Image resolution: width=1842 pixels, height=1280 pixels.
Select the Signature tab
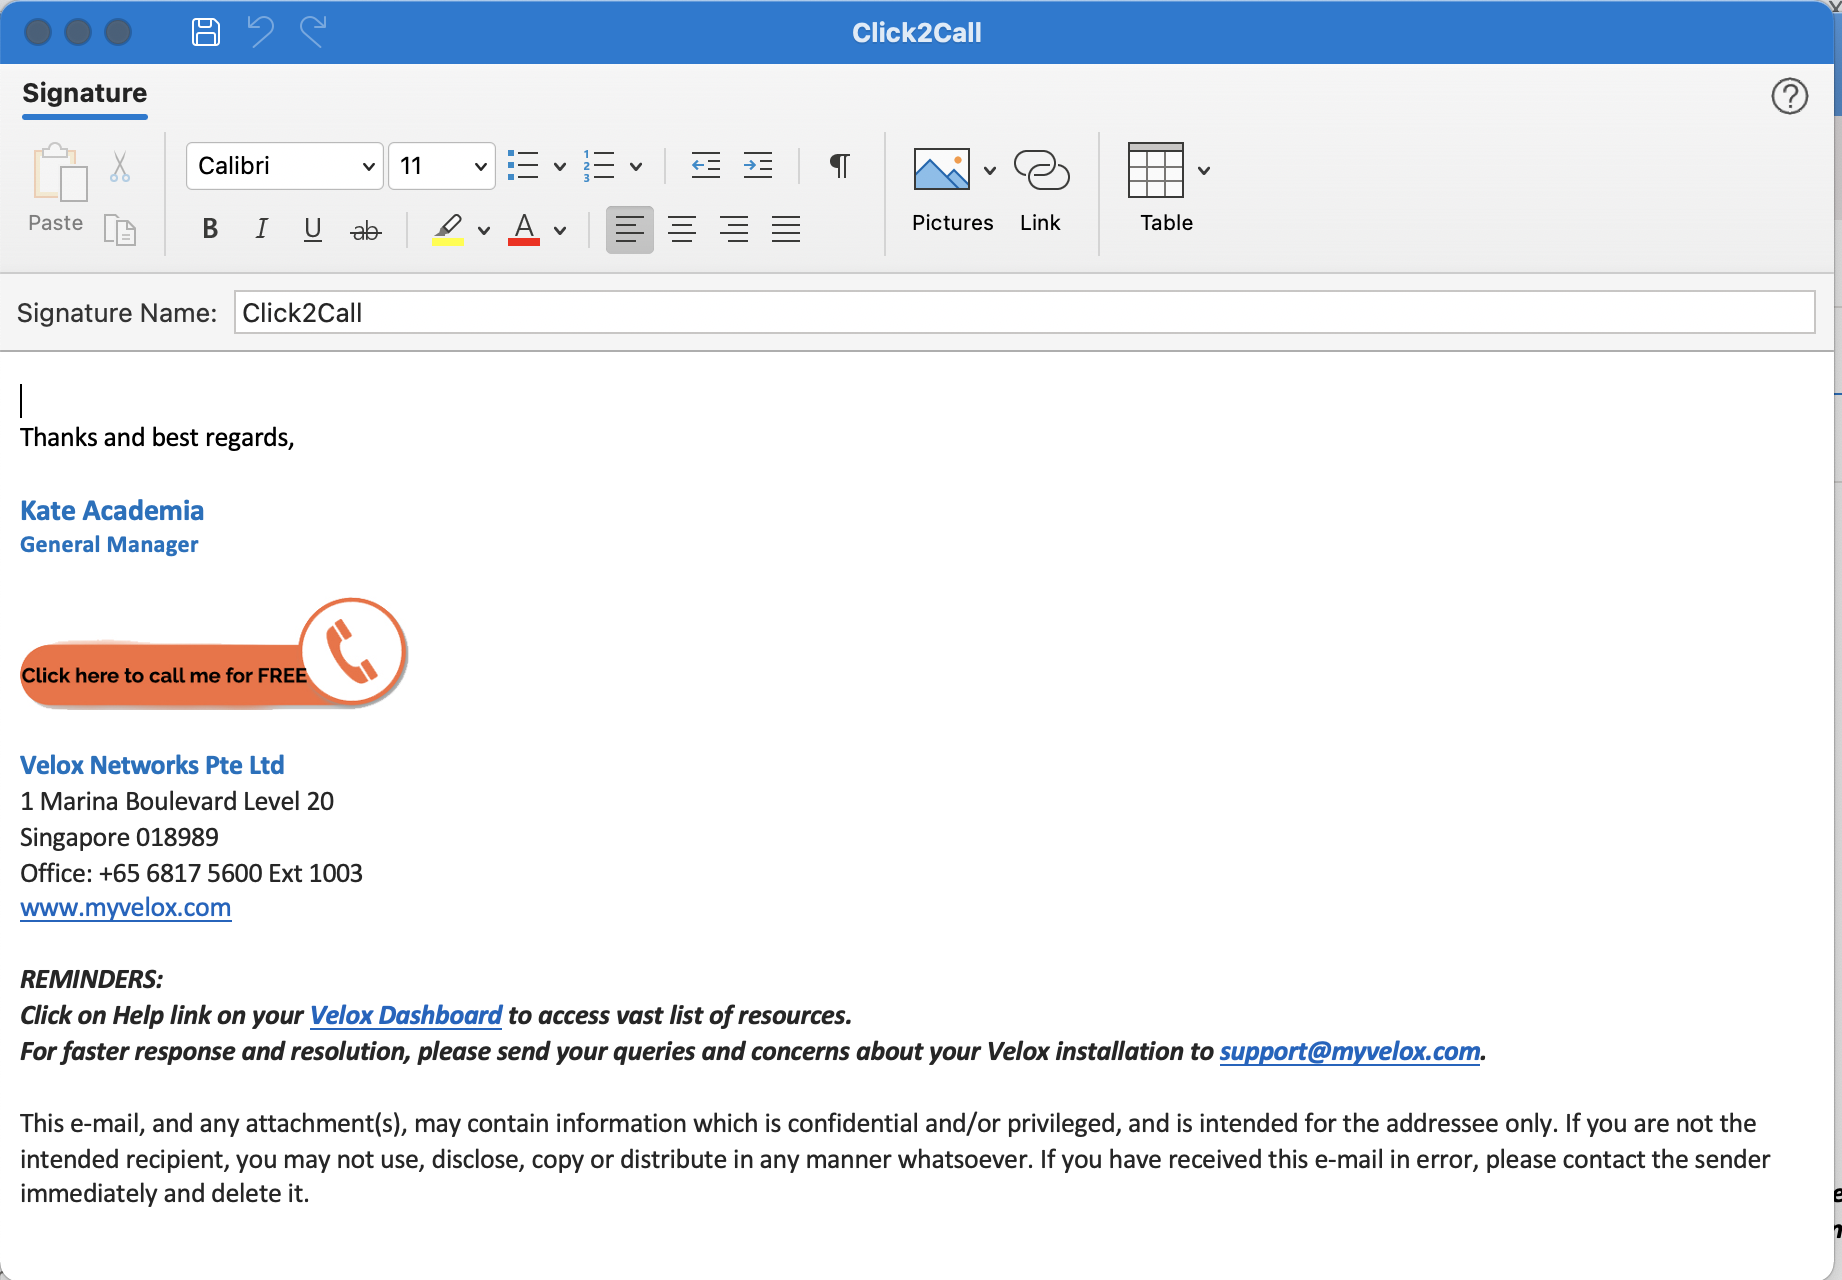coord(85,94)
